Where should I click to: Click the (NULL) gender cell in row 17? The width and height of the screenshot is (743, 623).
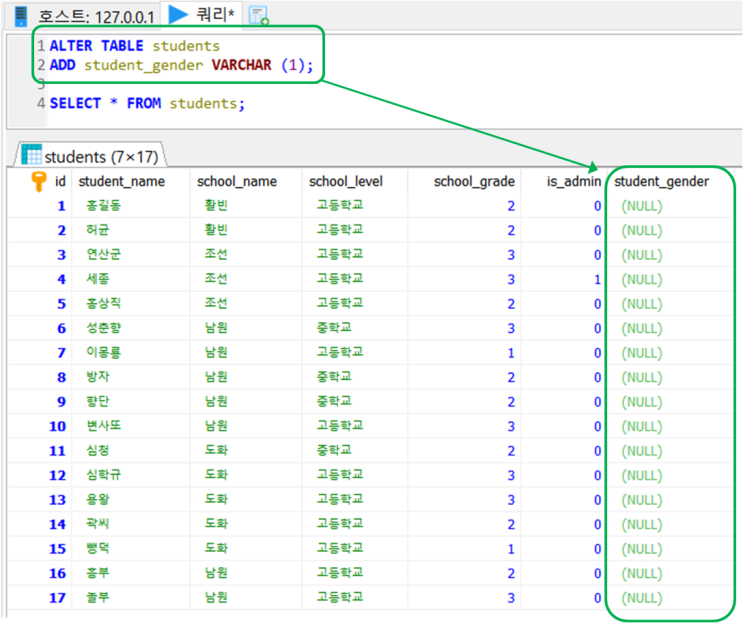click(x=642, y=598)
